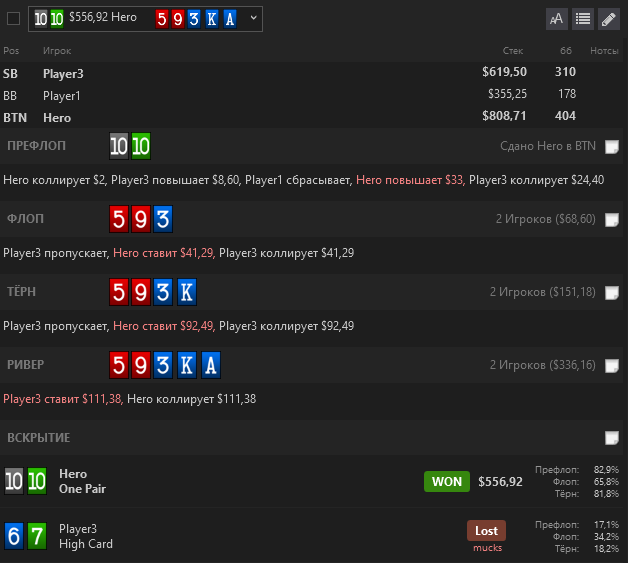Click 'Hero повышает $33' action text
This screenshot has height=563, width=628.
tap(410, 180)
